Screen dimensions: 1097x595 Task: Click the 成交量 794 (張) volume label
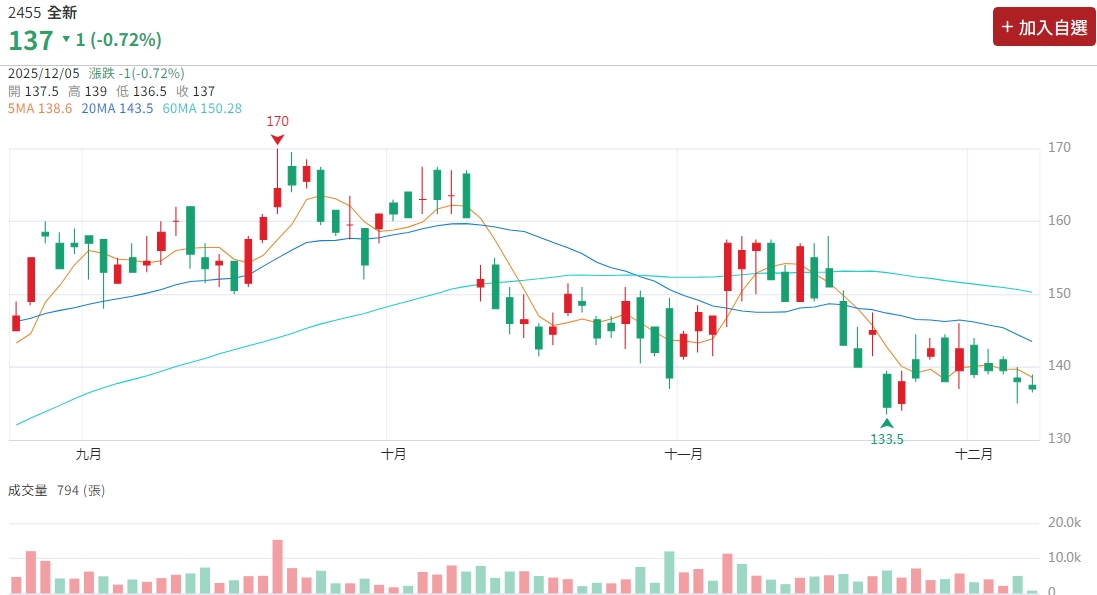56,490
